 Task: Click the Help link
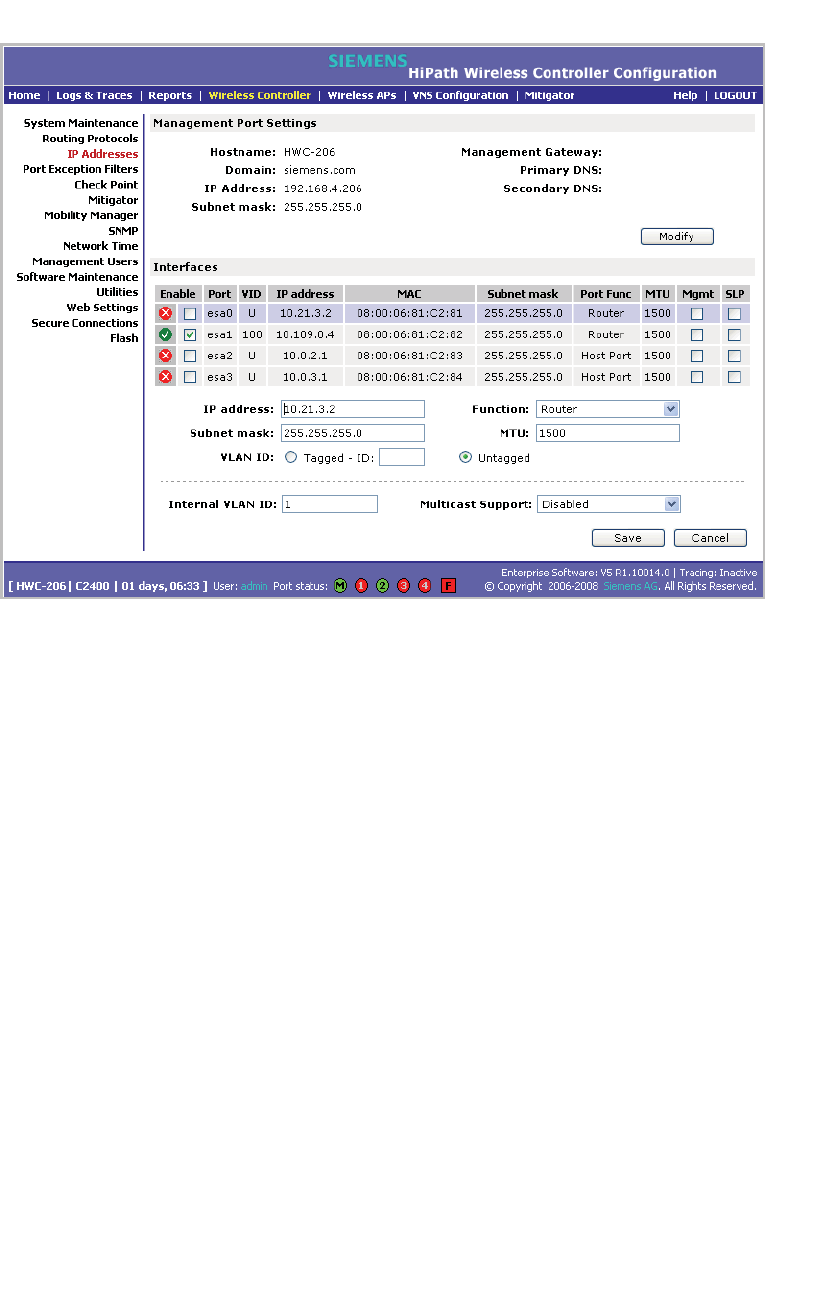[x=685, y=96]
